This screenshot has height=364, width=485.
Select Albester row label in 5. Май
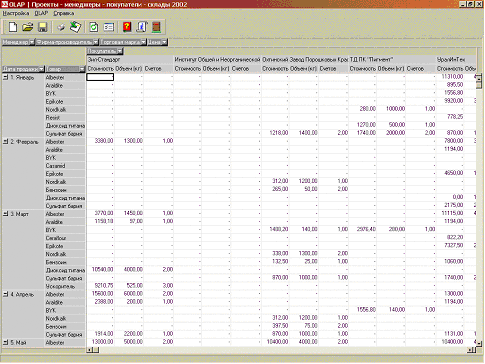(x=65, y=342)
